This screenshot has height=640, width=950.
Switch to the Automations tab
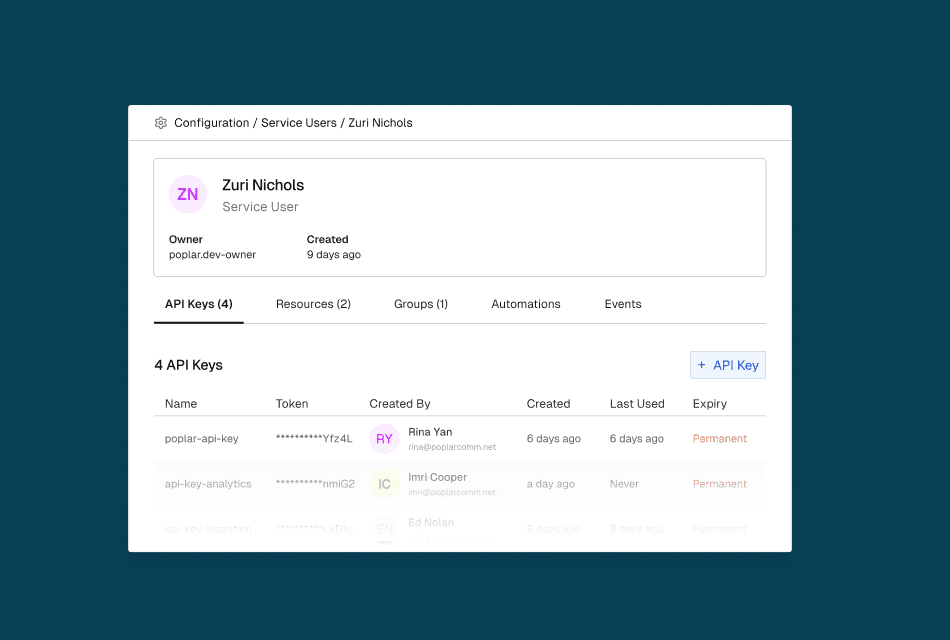pyautogui.click(x=526, y=304)
